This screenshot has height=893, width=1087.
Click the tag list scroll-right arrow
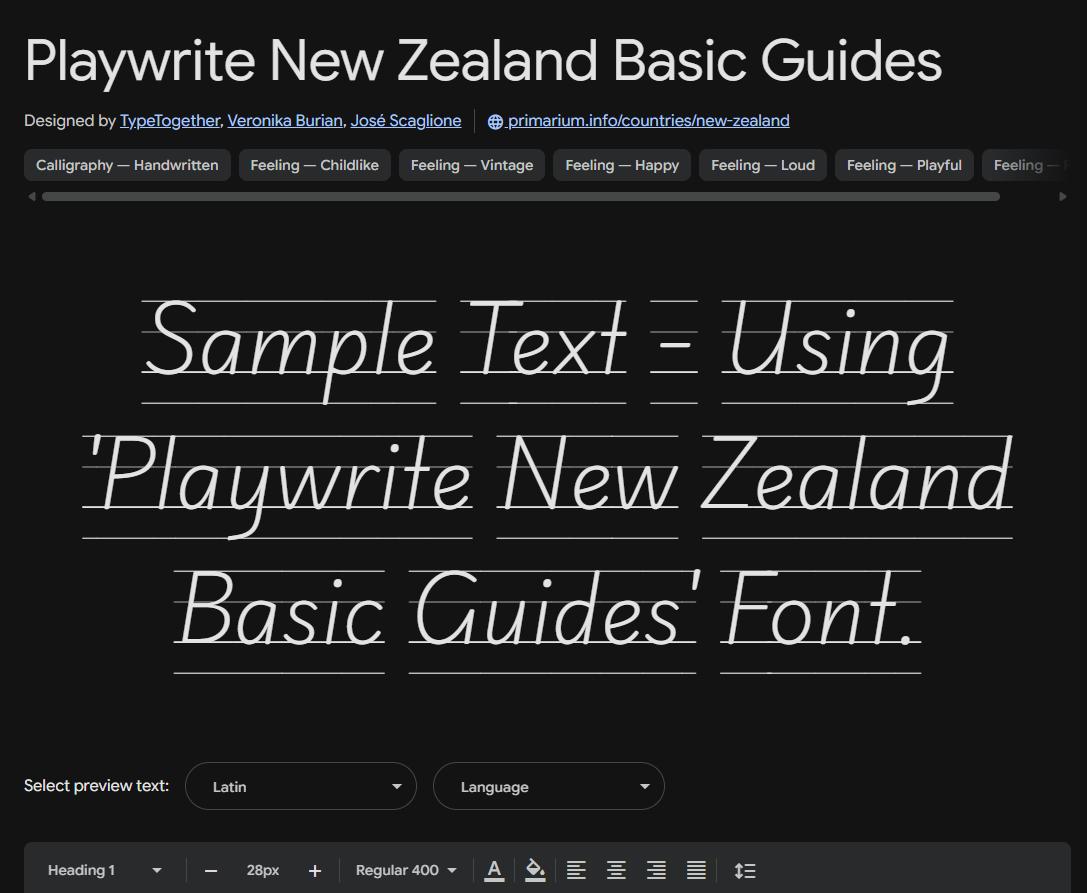1063,197
